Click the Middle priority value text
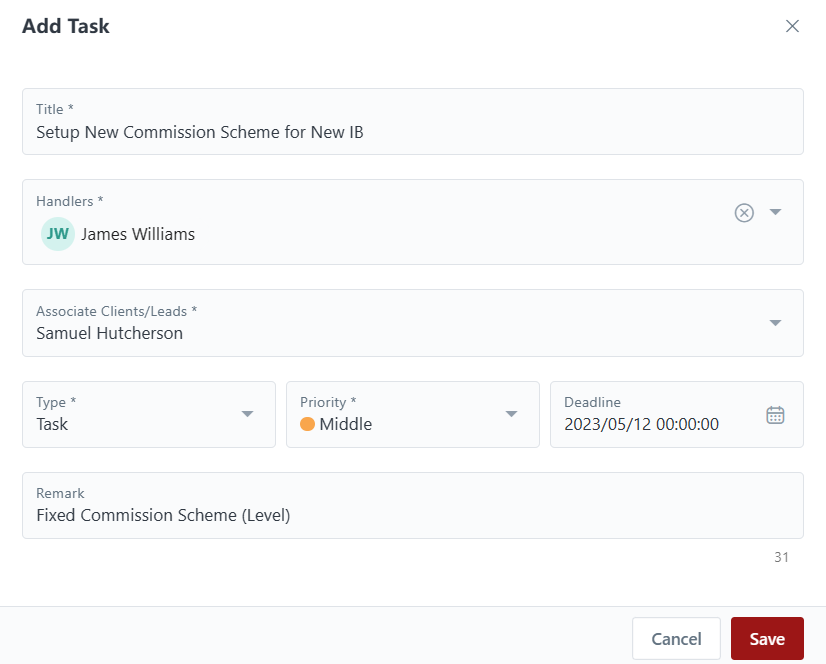This screenshot has height=664, width=826. pyautogui.click(x=345, y=424)
